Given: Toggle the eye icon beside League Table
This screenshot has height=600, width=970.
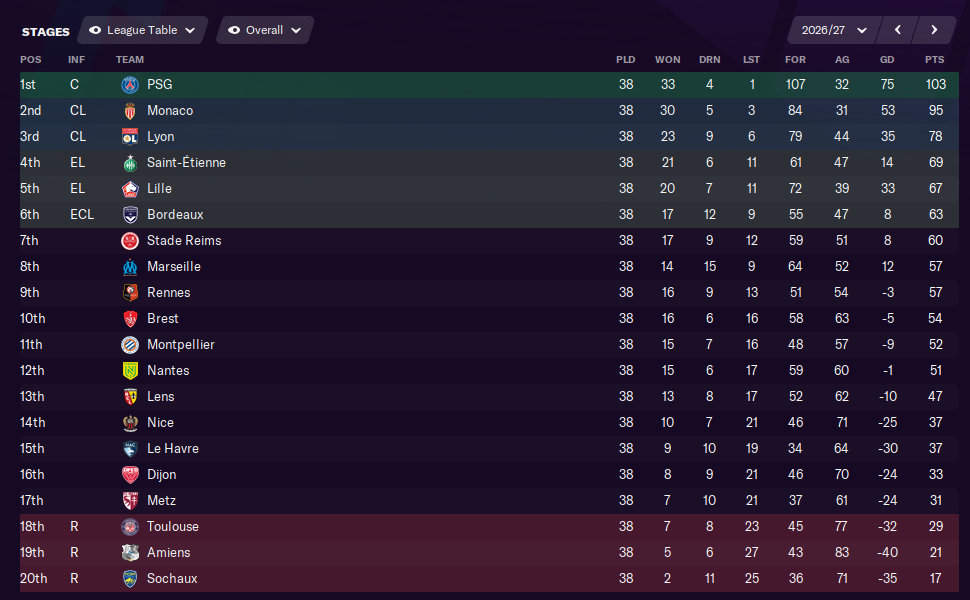Looking at the screenshot, I should point(95,30).
